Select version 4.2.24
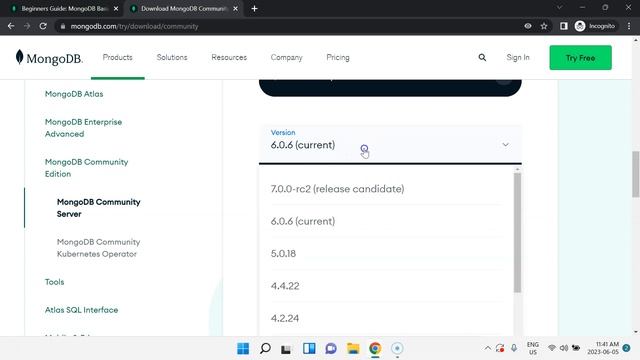The image size is (640, 360). pyautogui.click(x=386, y=318)
